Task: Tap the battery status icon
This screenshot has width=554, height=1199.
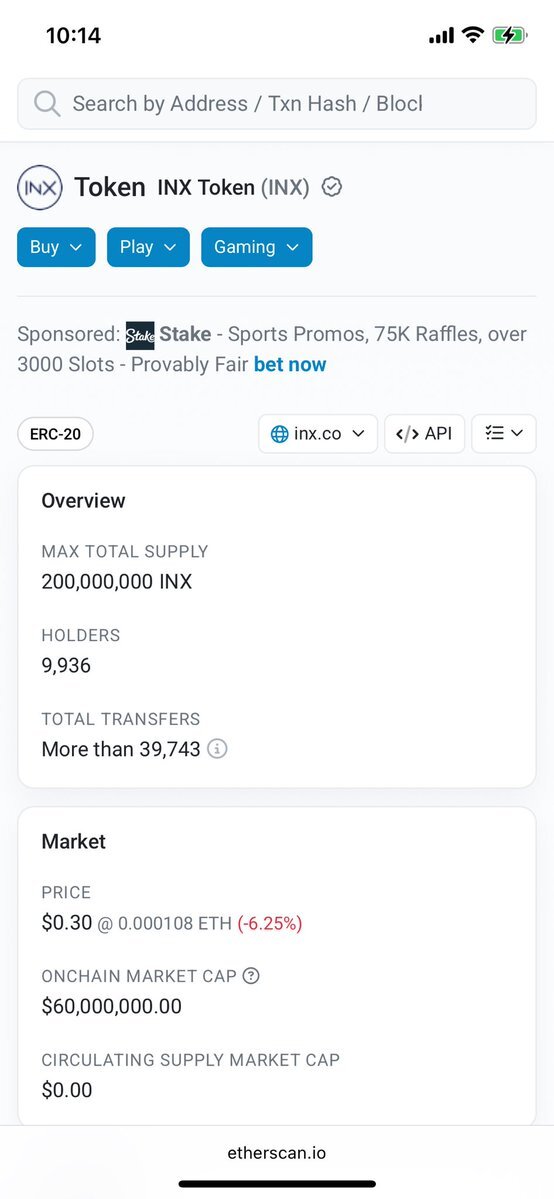Action: tap(510, 35)
